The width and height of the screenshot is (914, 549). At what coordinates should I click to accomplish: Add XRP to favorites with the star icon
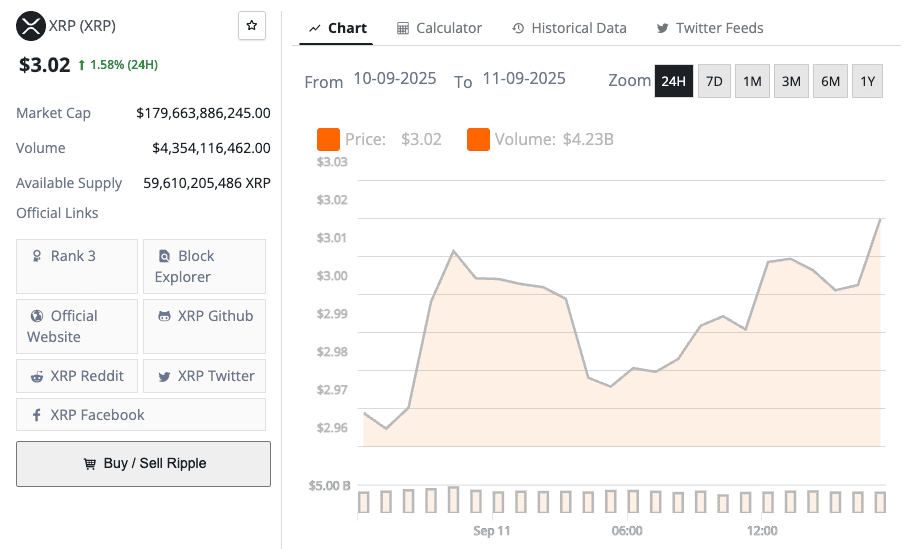252,26
